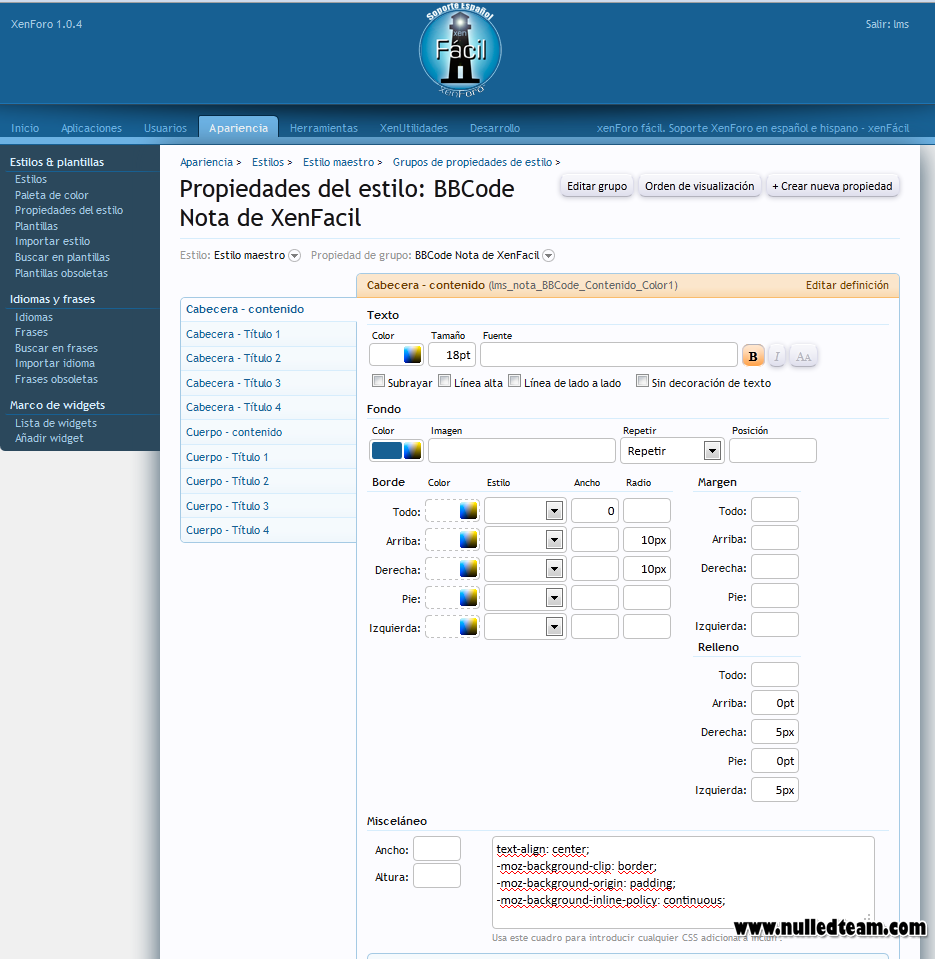Image resolution: width=935 pixels, height=959 pixels.
Task: Log out via Salir: lms link
Action: pyautogui.click(x=887, y=24)
